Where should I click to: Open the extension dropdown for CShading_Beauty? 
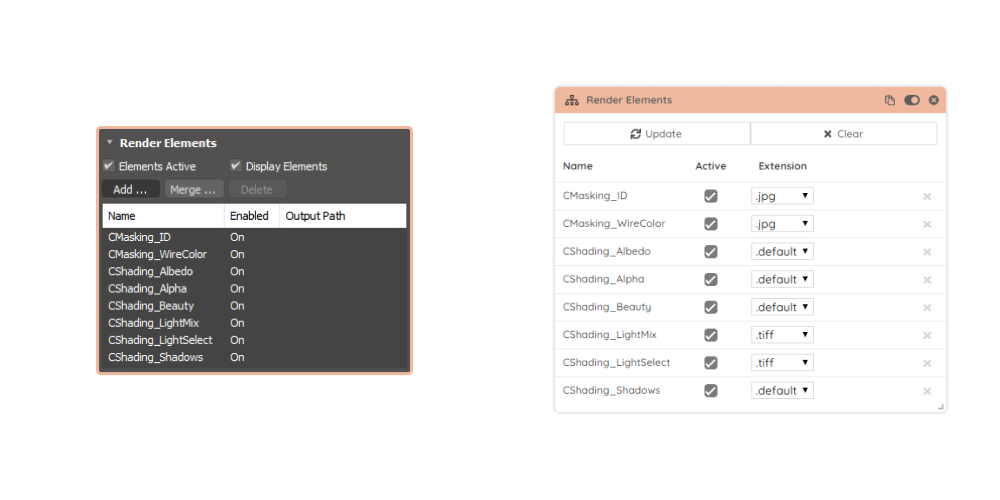783,307
